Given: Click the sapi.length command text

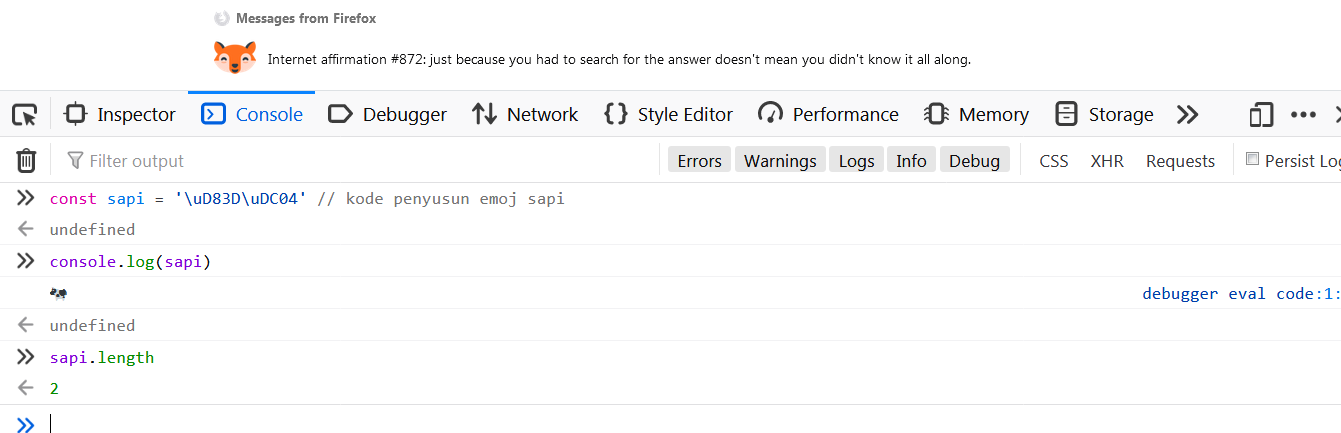Looking at the screenshot, I should pyautogui.click(x=102, y=357).
